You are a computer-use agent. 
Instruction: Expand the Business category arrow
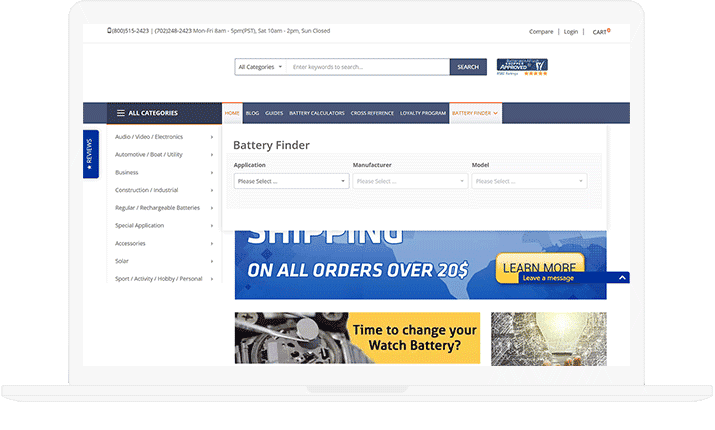click(x=212, y=172)
